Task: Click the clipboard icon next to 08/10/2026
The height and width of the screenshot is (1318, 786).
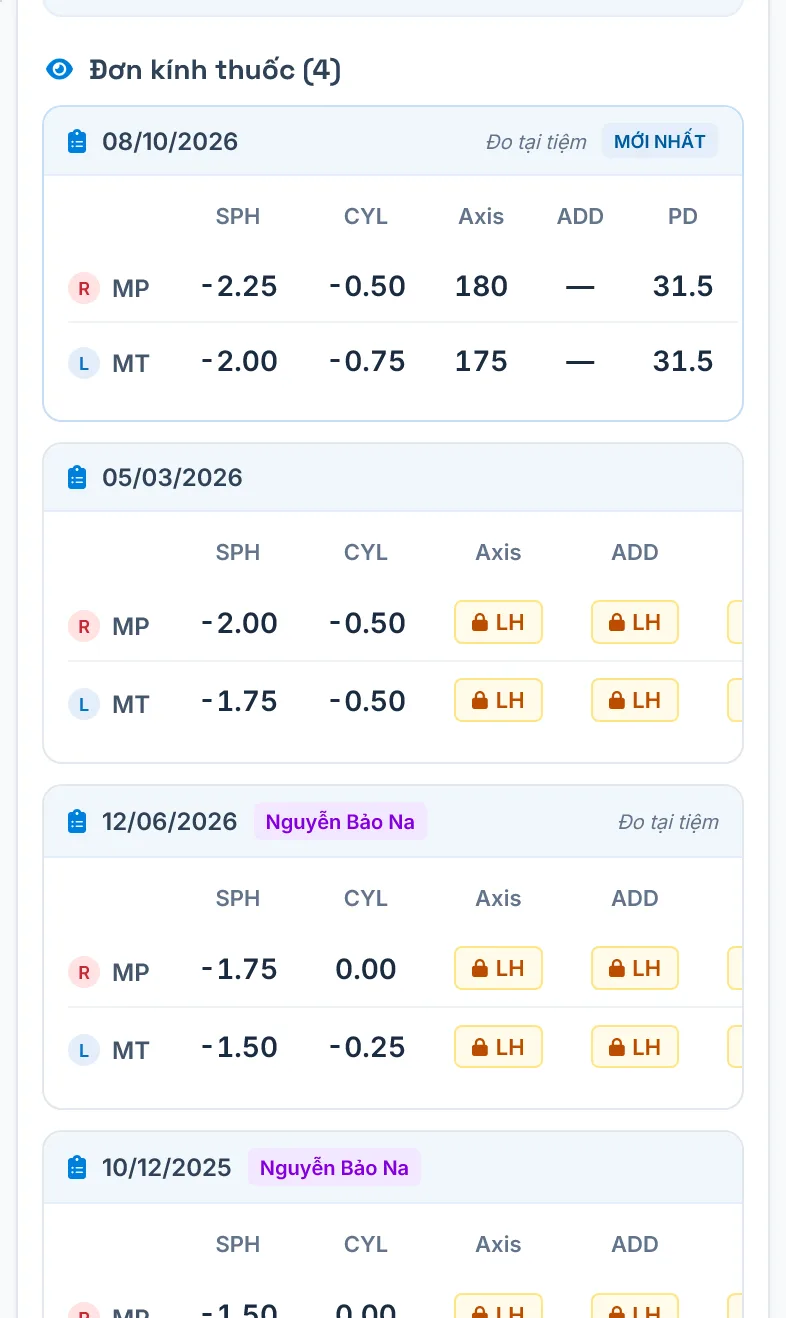Action: tap(77, 142)
